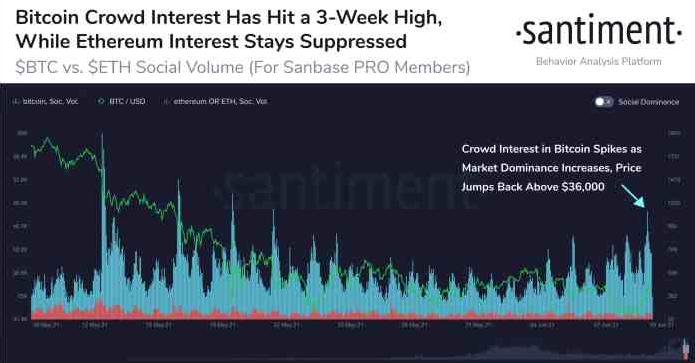Click the 'Market Dominance Increases, Price' annotation line
Screen dimensions: 695x363
pyautogui.click(x=551, y=168)
